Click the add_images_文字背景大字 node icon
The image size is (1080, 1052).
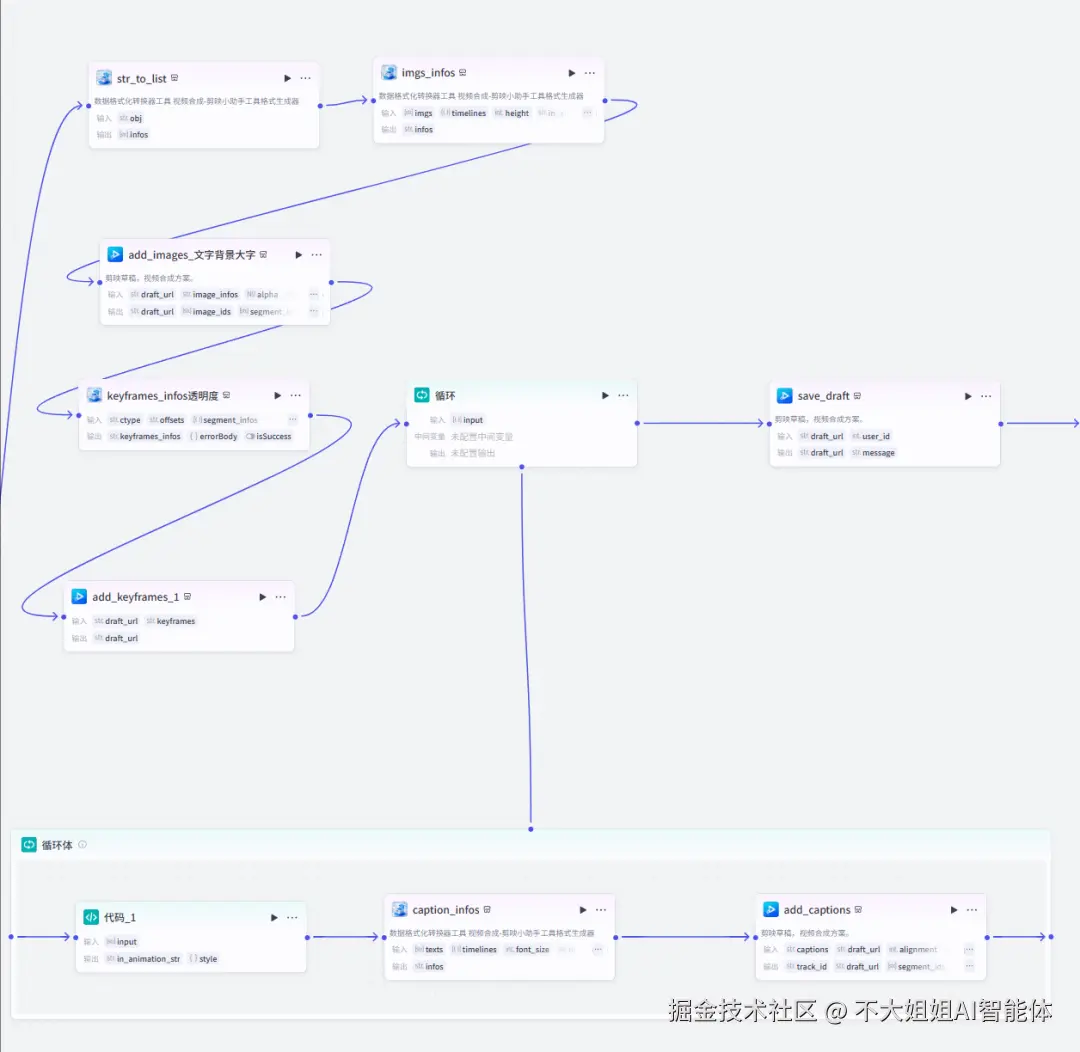[x=115, y=254]
